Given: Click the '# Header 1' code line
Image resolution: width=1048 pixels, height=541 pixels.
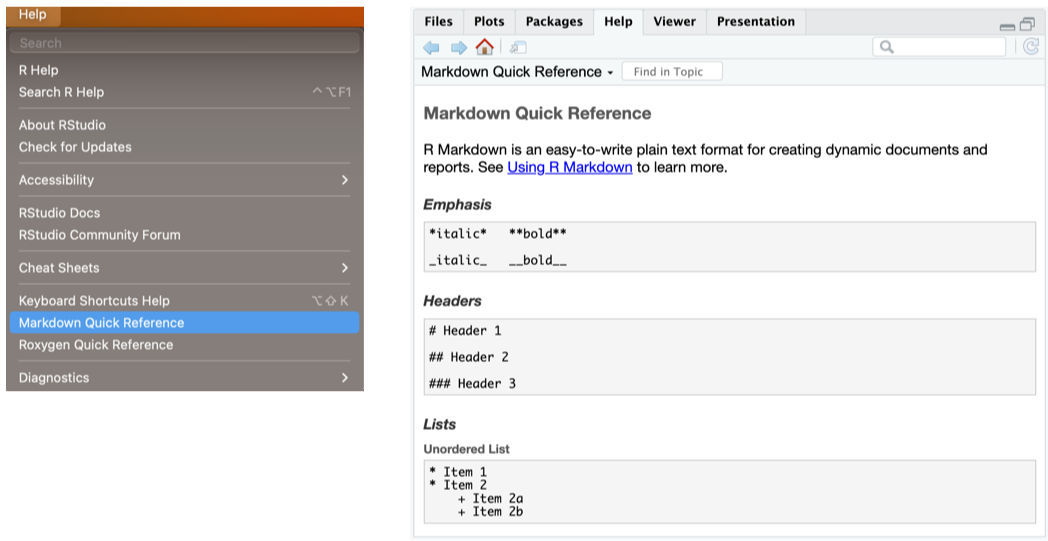Looking at the screenshot, I should (x=465, y=330).
